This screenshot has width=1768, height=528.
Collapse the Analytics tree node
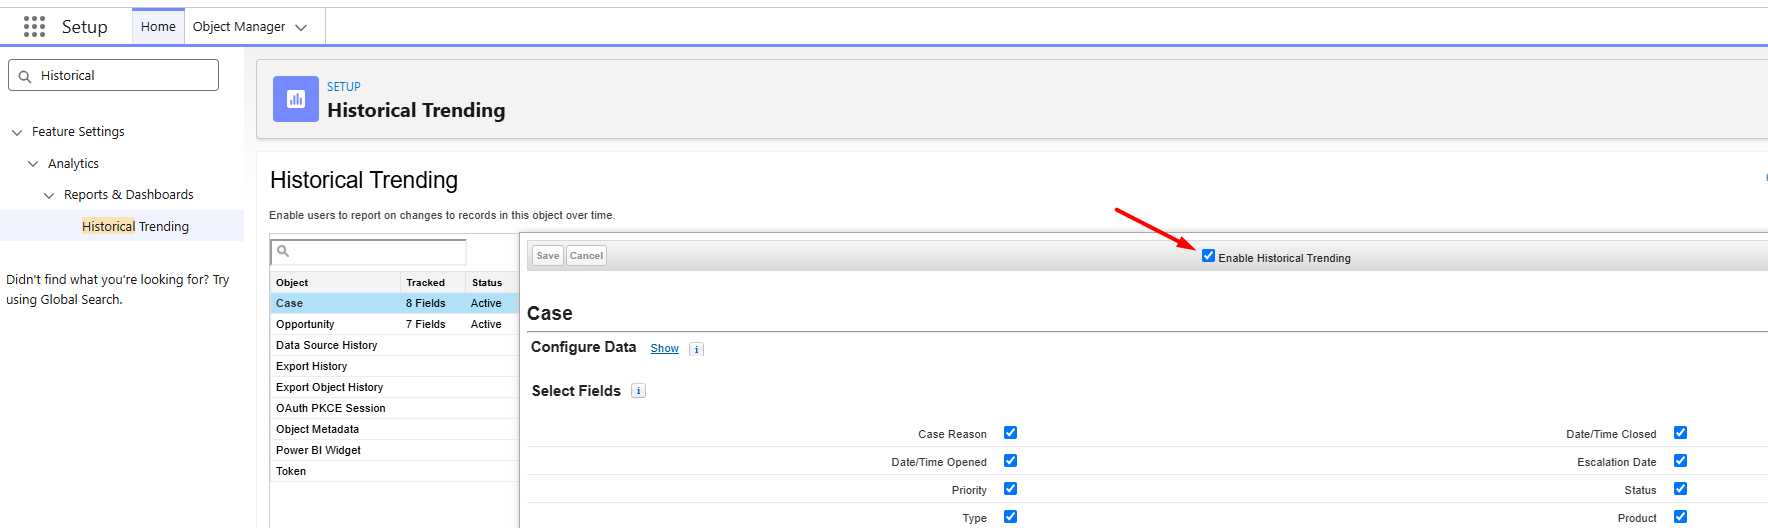pyautogui.click(x=33, y=164)
